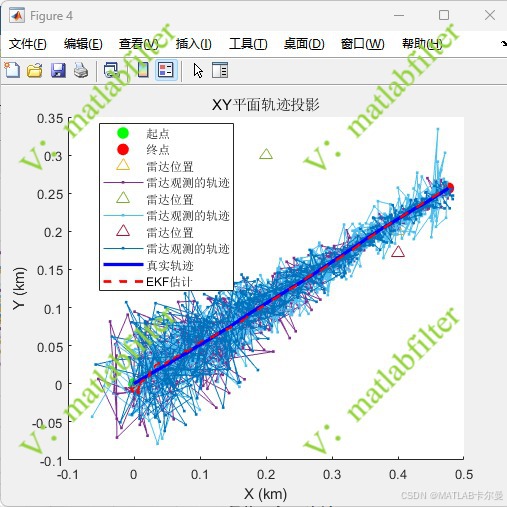Open the Property Inspector icon
The image size is (507, 507).
[x=220, y=70]
